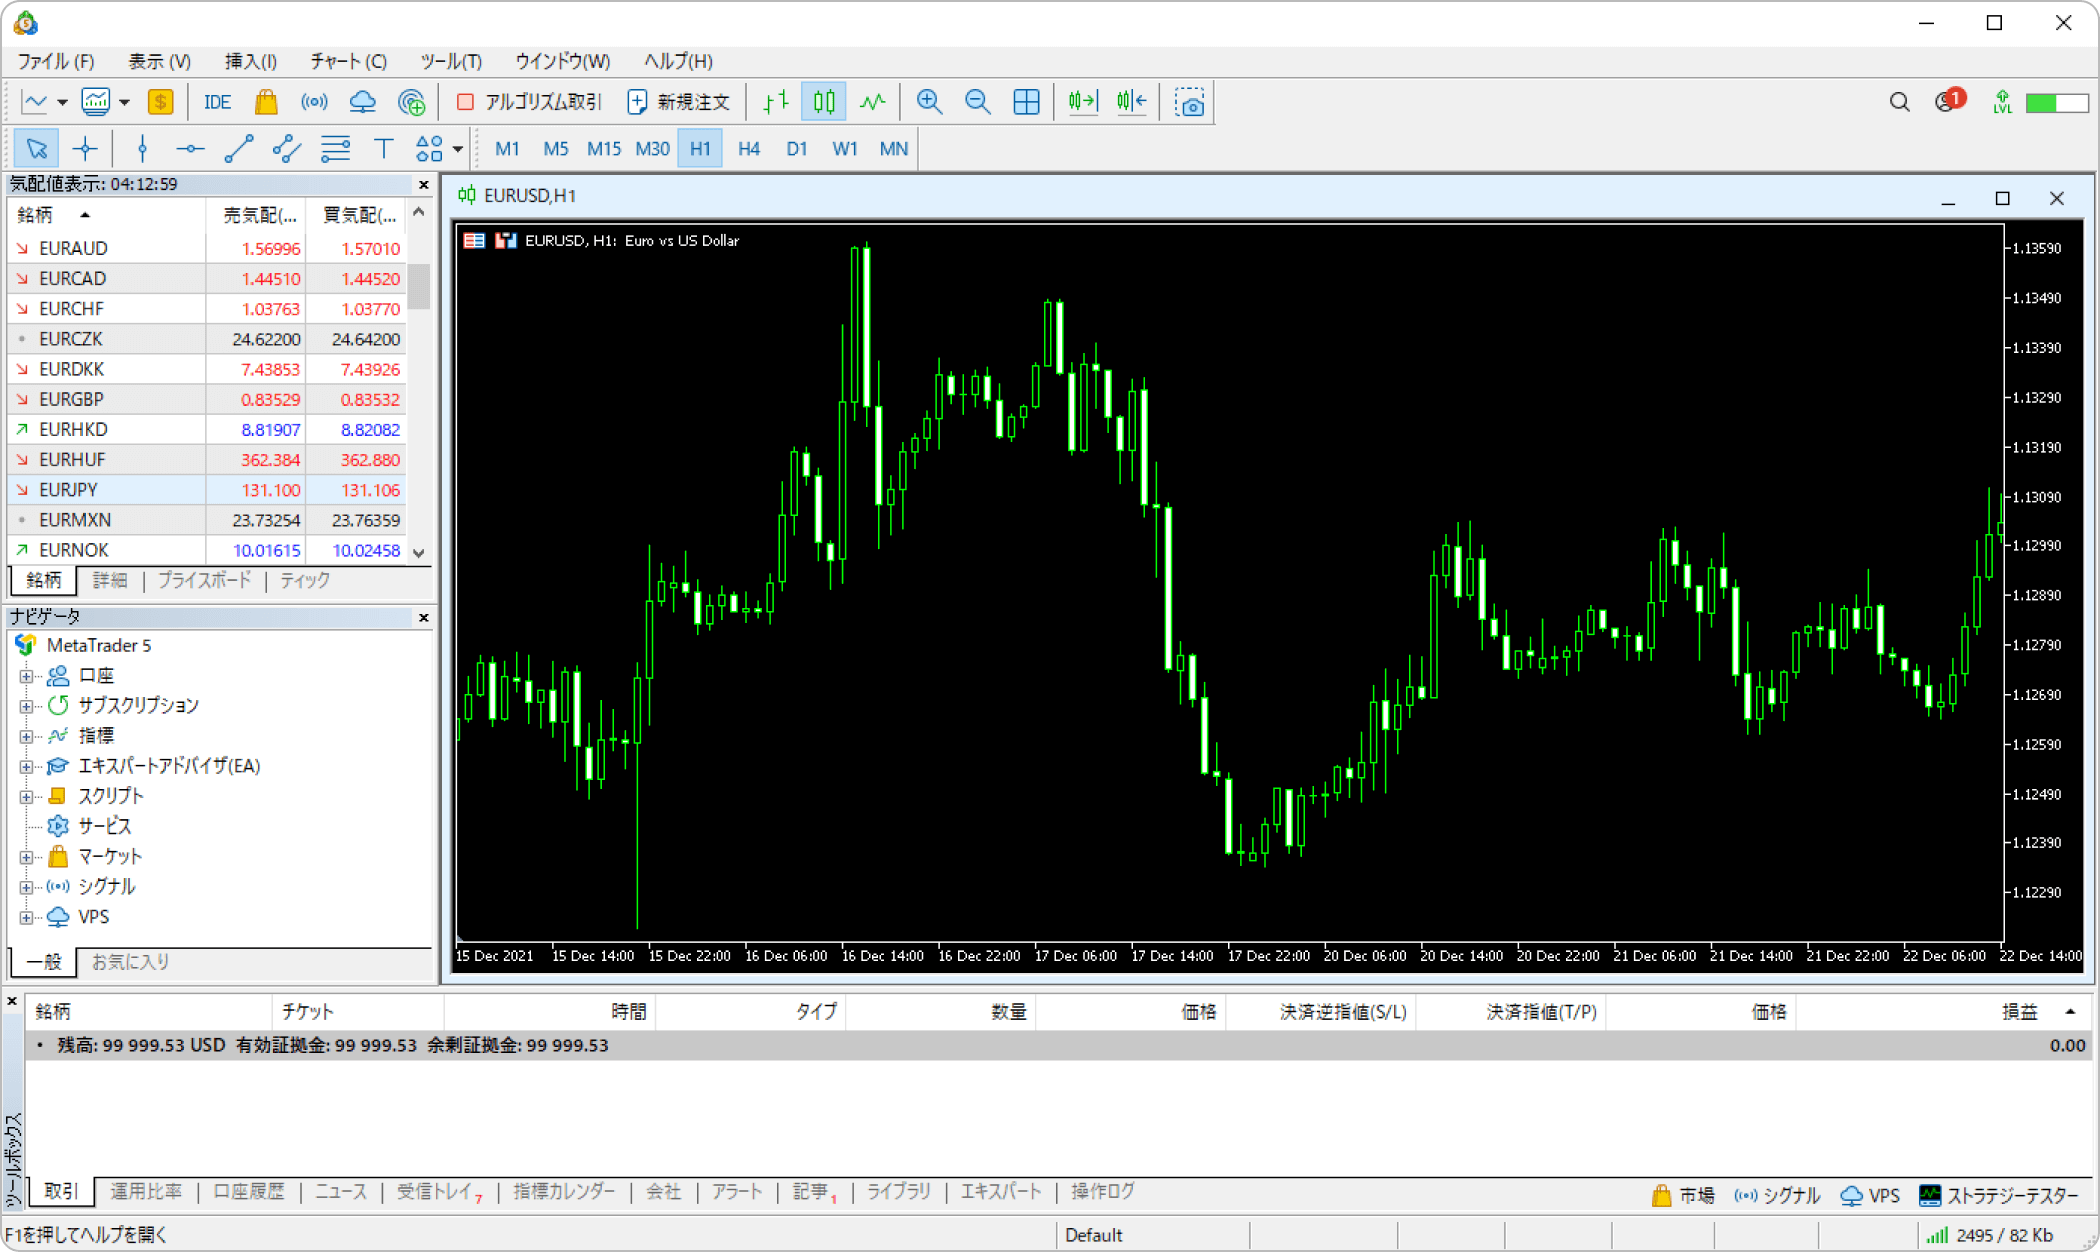Expand the 指標 indicators tree node
The image size is (2100, 1252).
[26, 736]
